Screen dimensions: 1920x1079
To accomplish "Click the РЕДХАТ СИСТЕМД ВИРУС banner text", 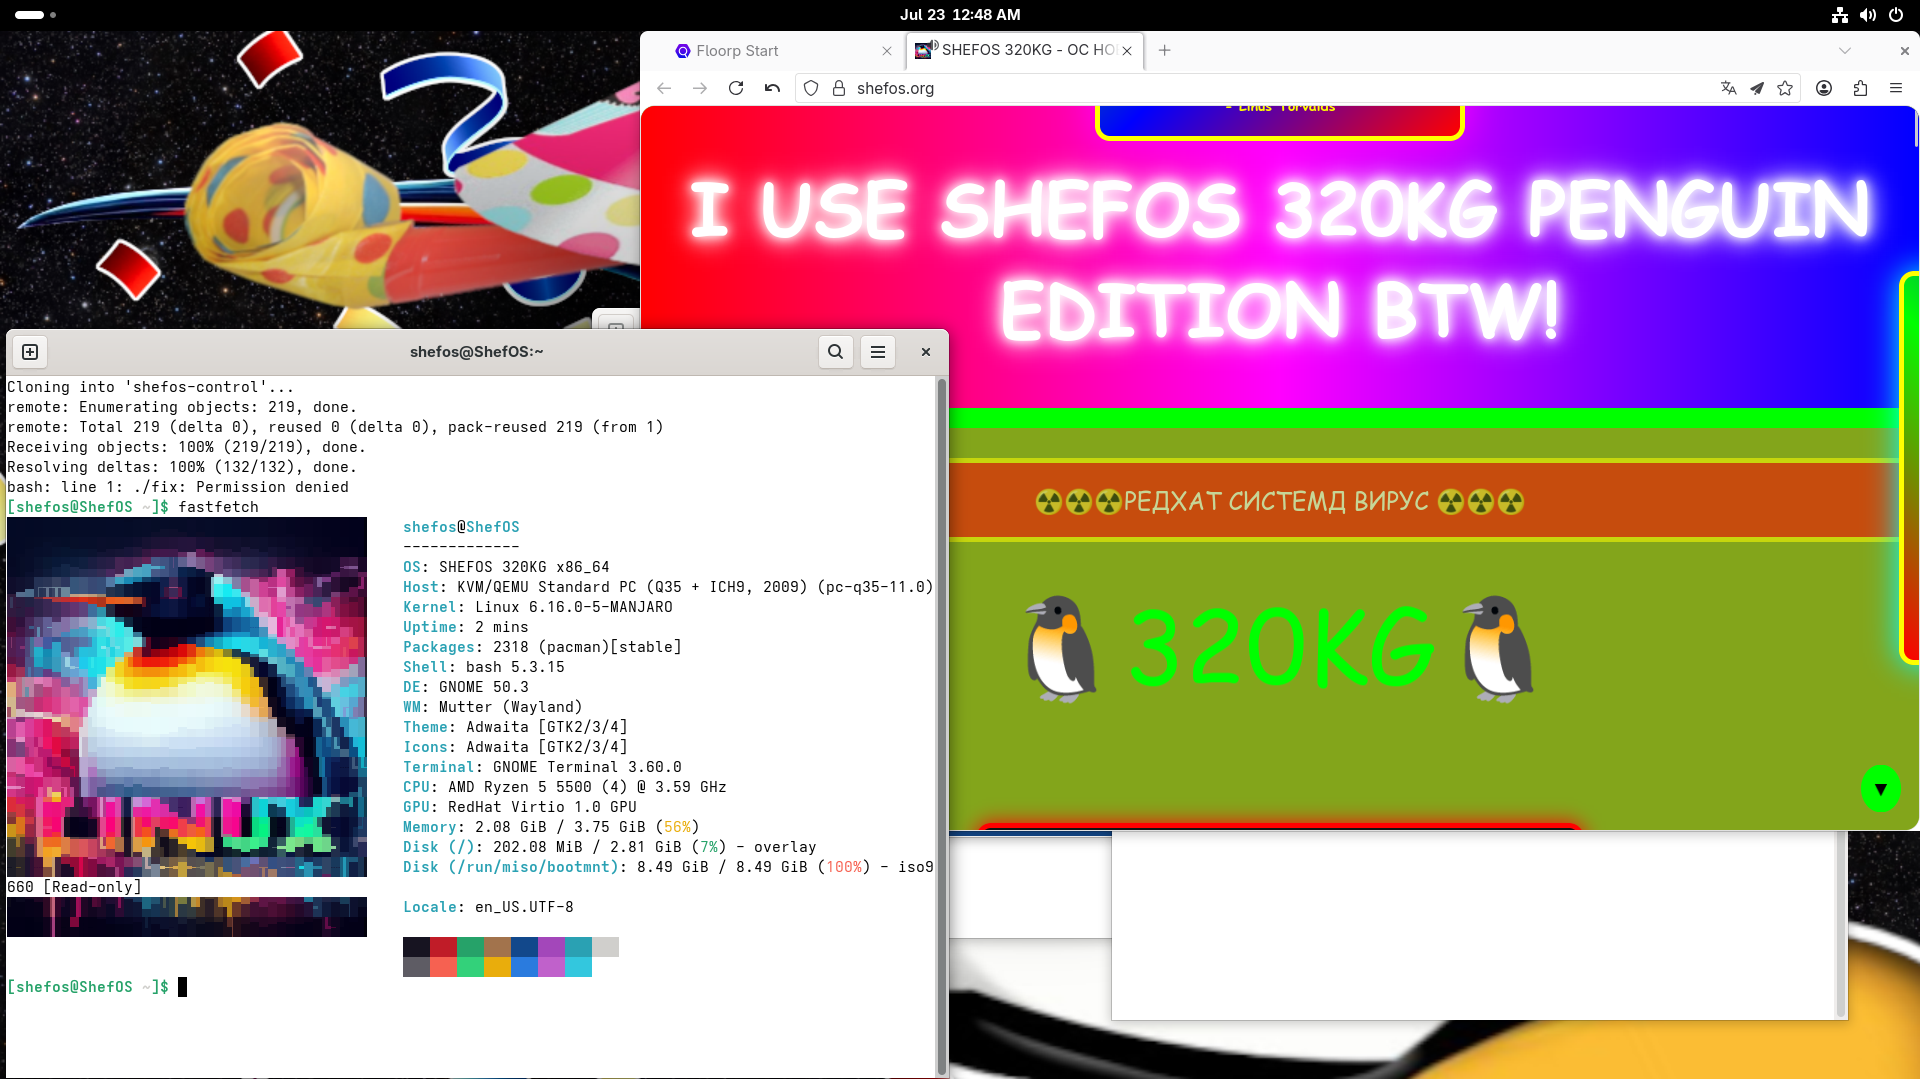I will tap(1279, 501).
